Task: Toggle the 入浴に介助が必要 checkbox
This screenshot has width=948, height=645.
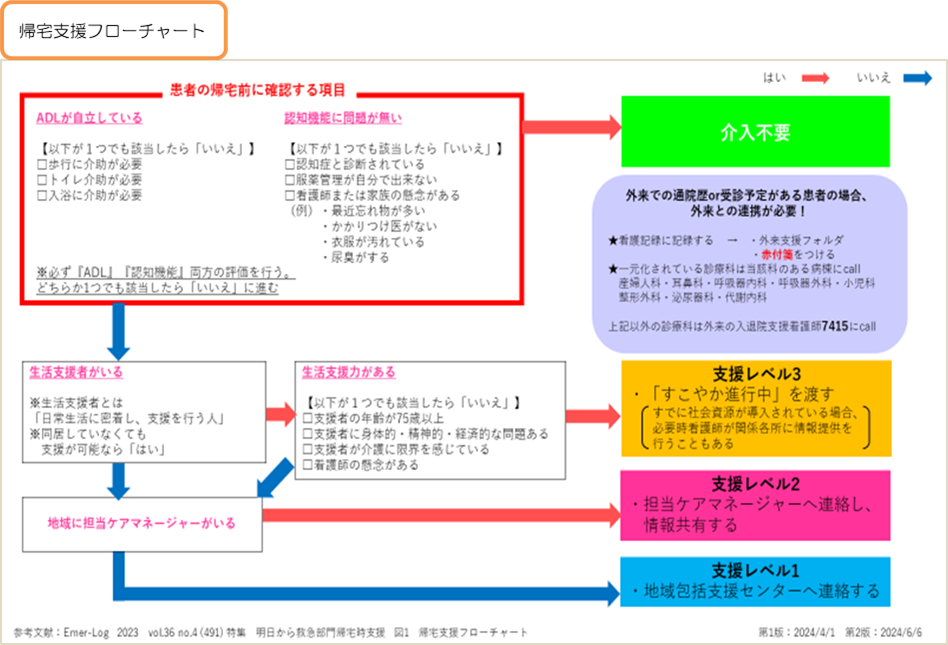Action: pos(42,196)
